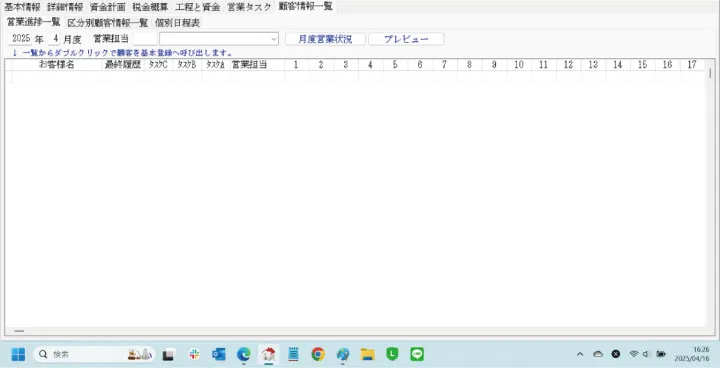Open LINE from the taskbar

(417, 354)
